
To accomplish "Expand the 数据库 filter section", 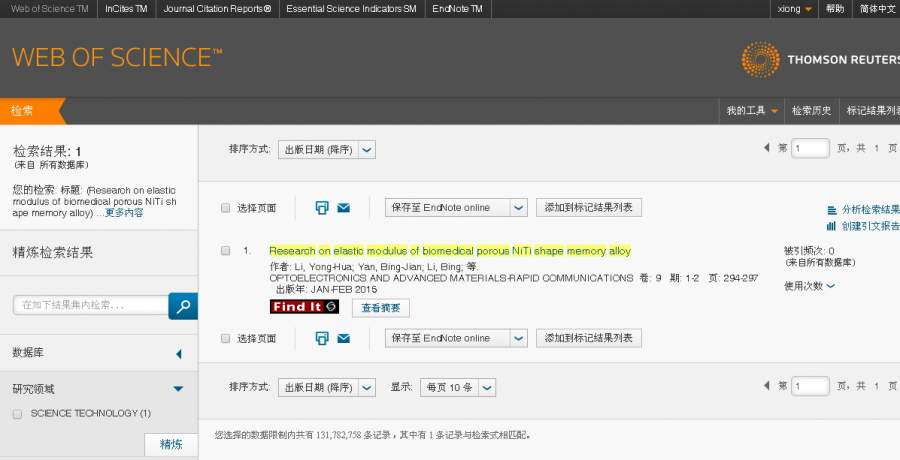I will (179, 354).
